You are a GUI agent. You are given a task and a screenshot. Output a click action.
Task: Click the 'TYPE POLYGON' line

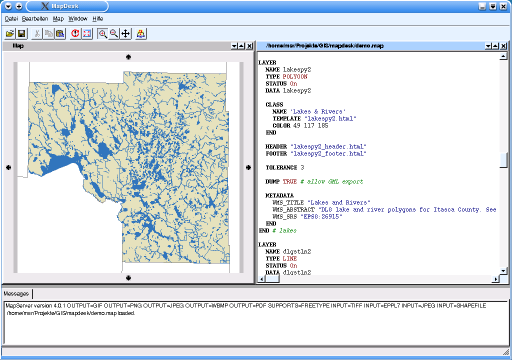(286, 76)
